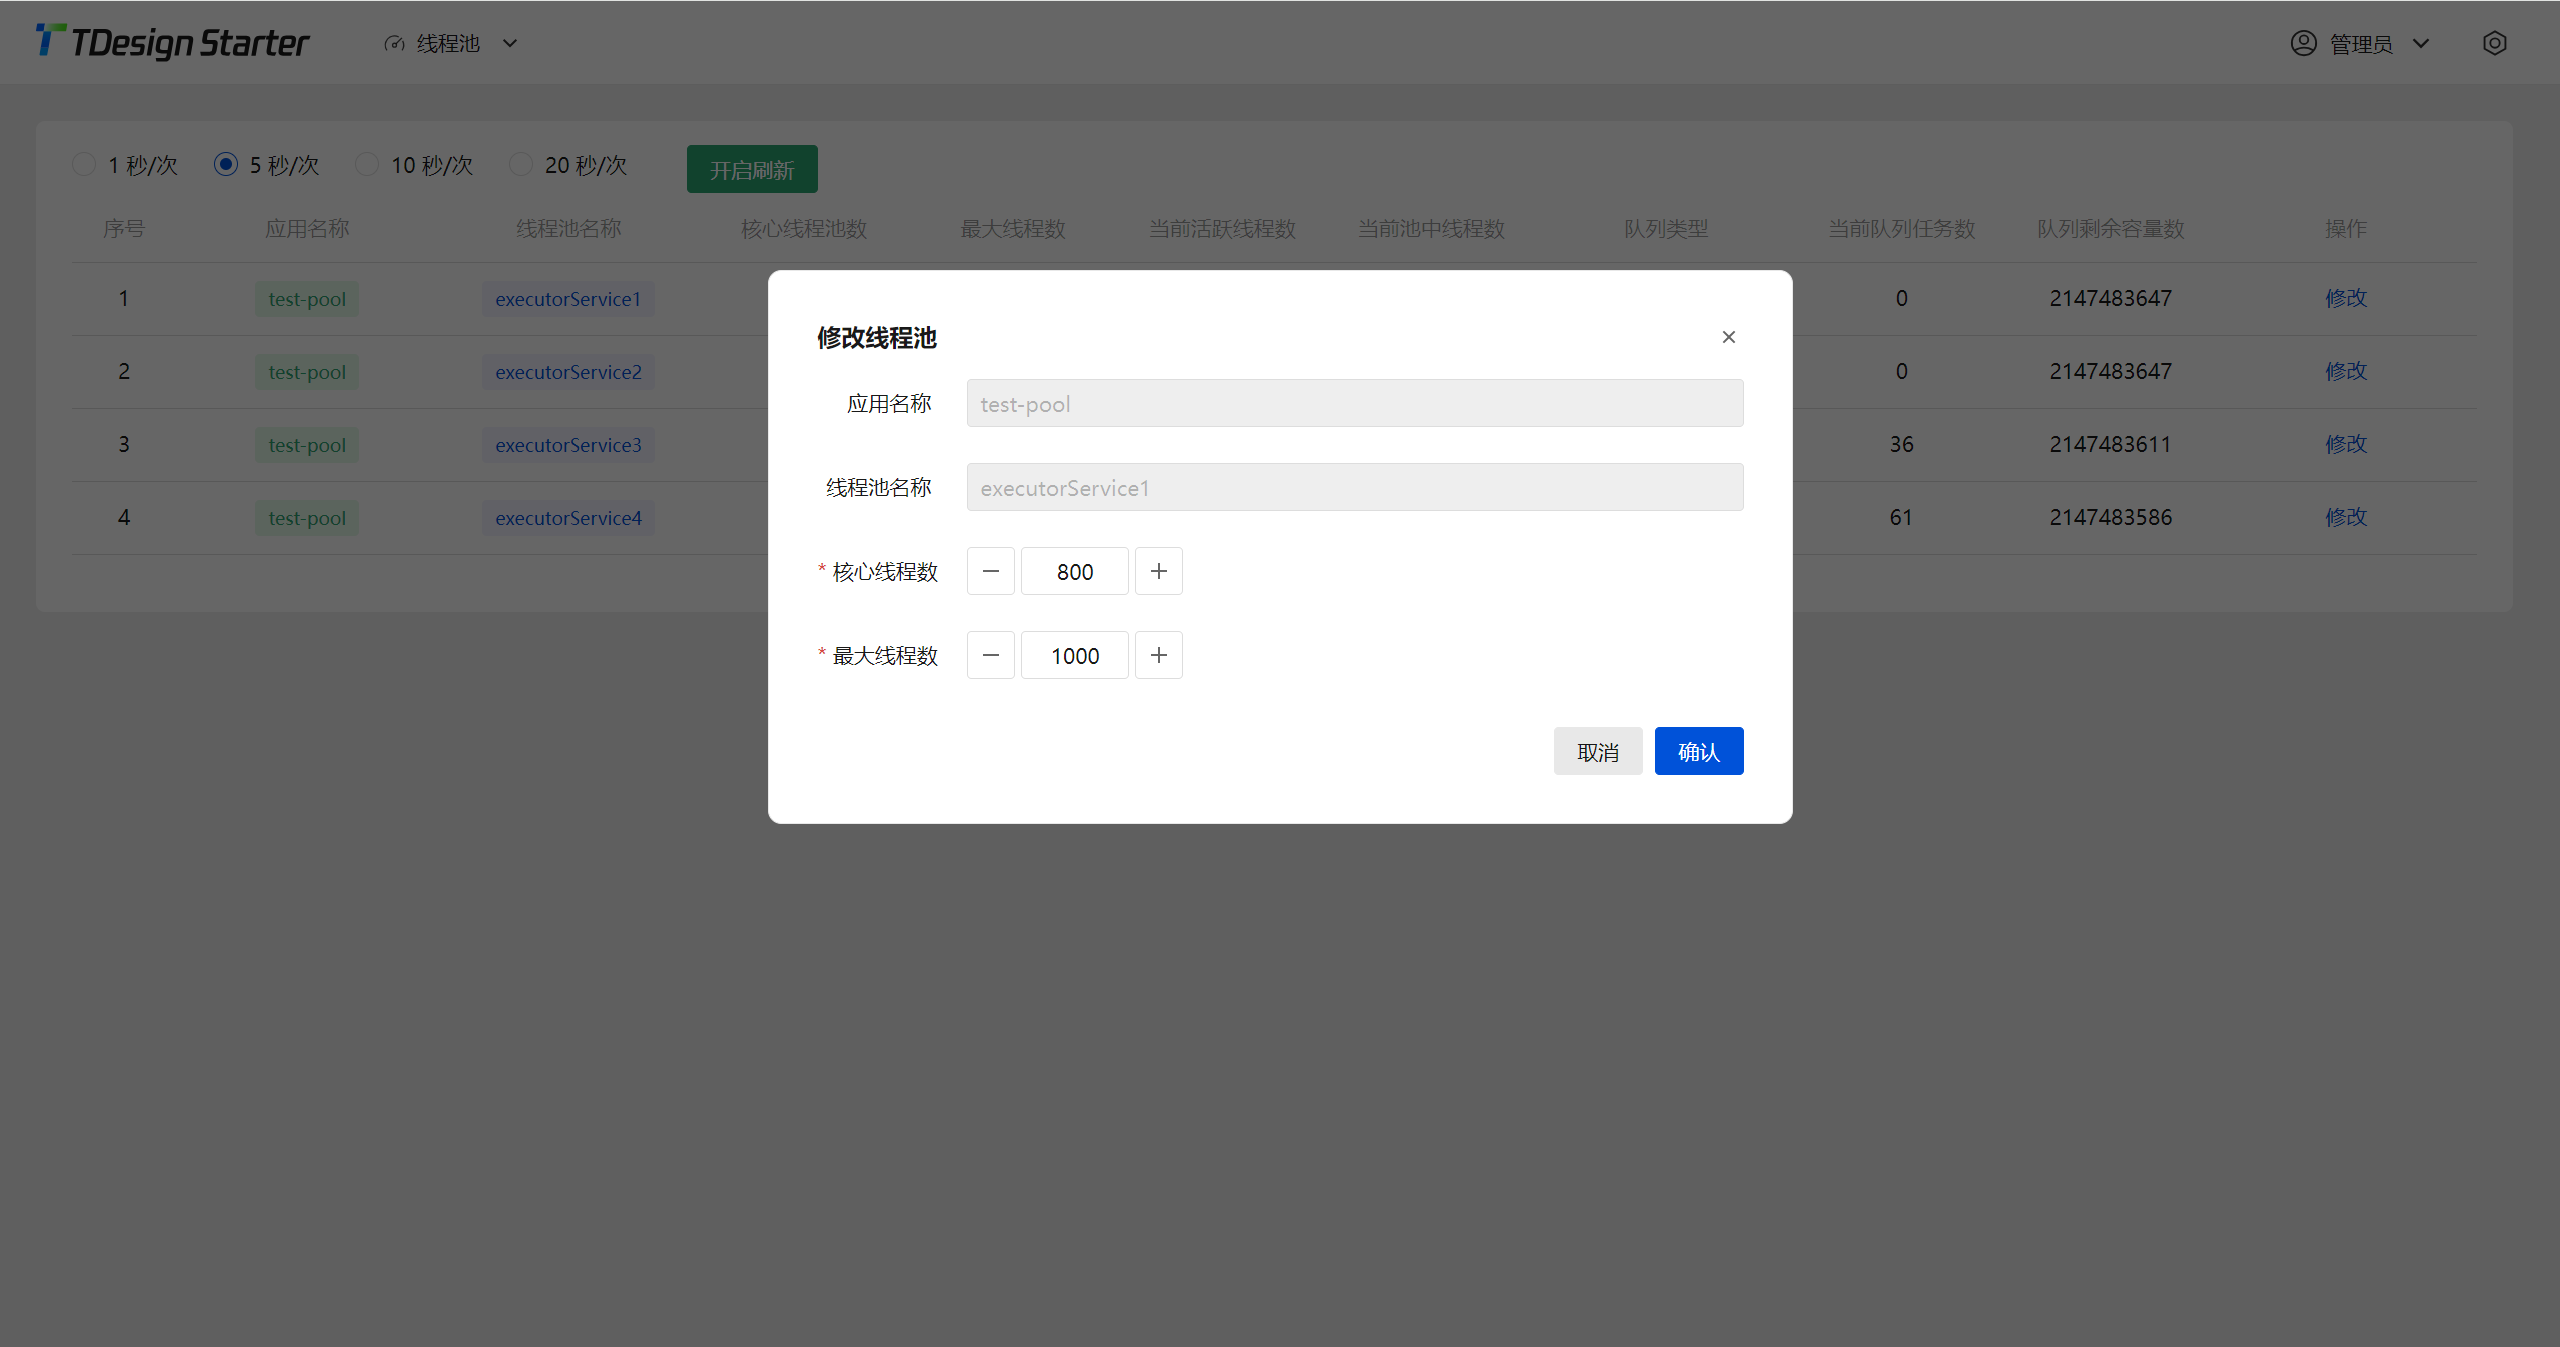Click 修改 link in row 3
Image resolution: width=2560 pixels, height=1347 pixels.
tap(2345, 444)
